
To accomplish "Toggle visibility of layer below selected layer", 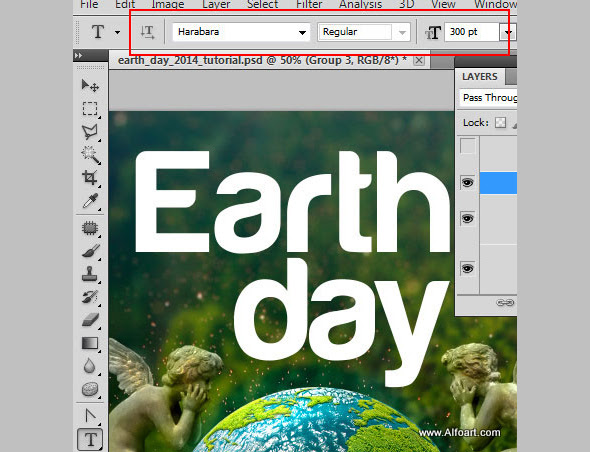I will (467, 219).
